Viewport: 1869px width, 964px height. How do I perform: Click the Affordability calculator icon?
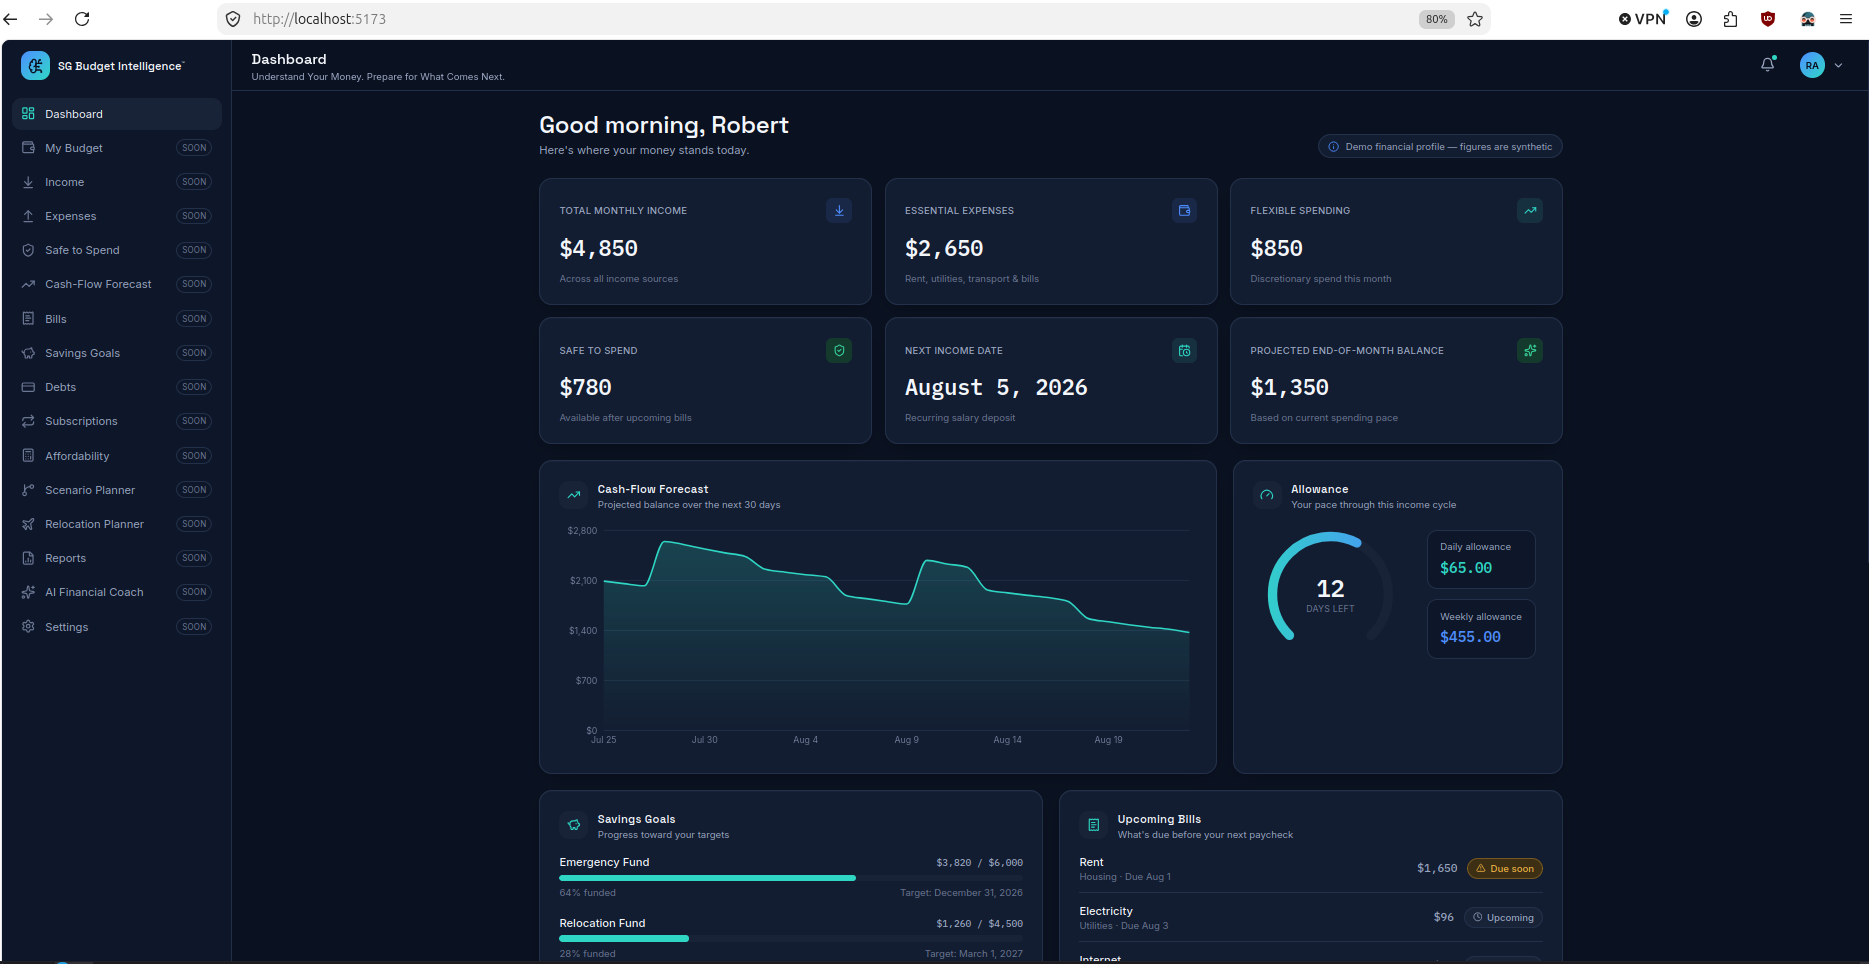pos(28,456)
